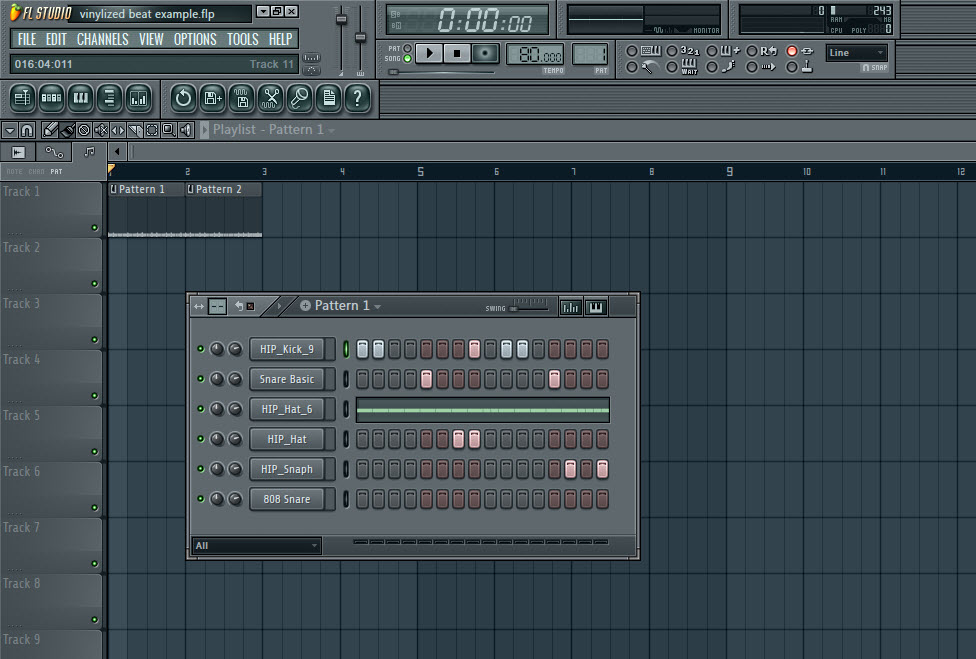Open the graph editor in step sequencer
Image resolution: width=976 pixels, height=659 pixels.
point(570,307)
